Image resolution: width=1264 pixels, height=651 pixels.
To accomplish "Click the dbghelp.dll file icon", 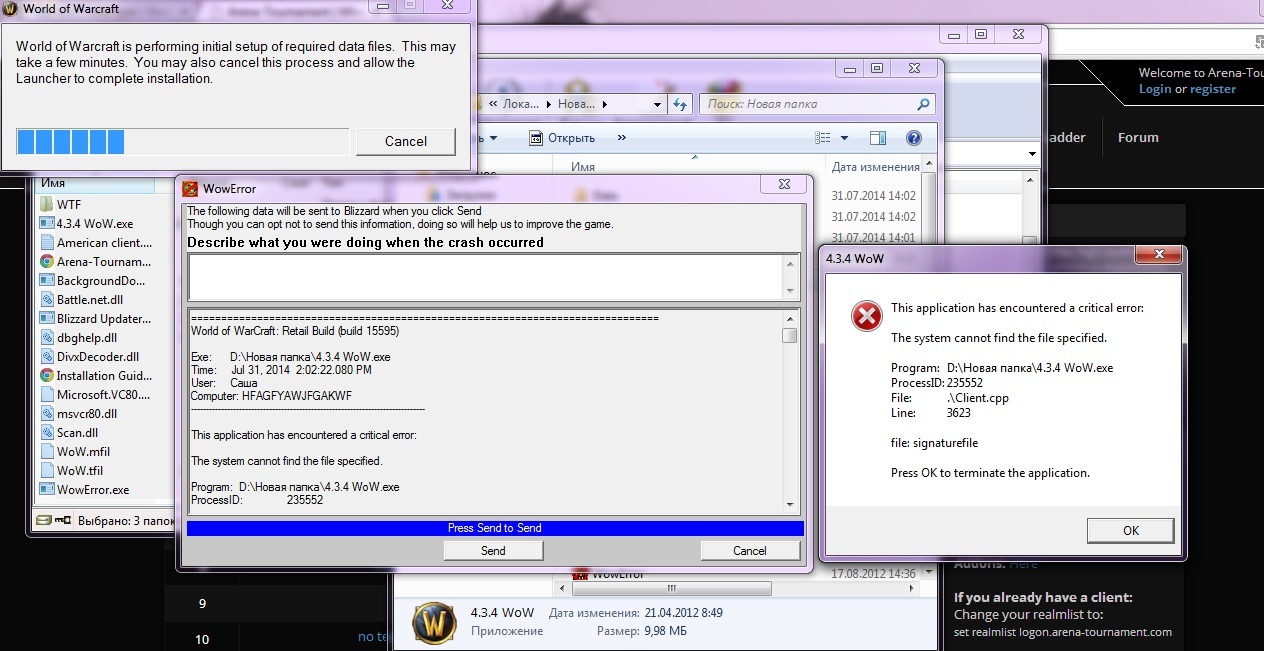I will [47, 338].
